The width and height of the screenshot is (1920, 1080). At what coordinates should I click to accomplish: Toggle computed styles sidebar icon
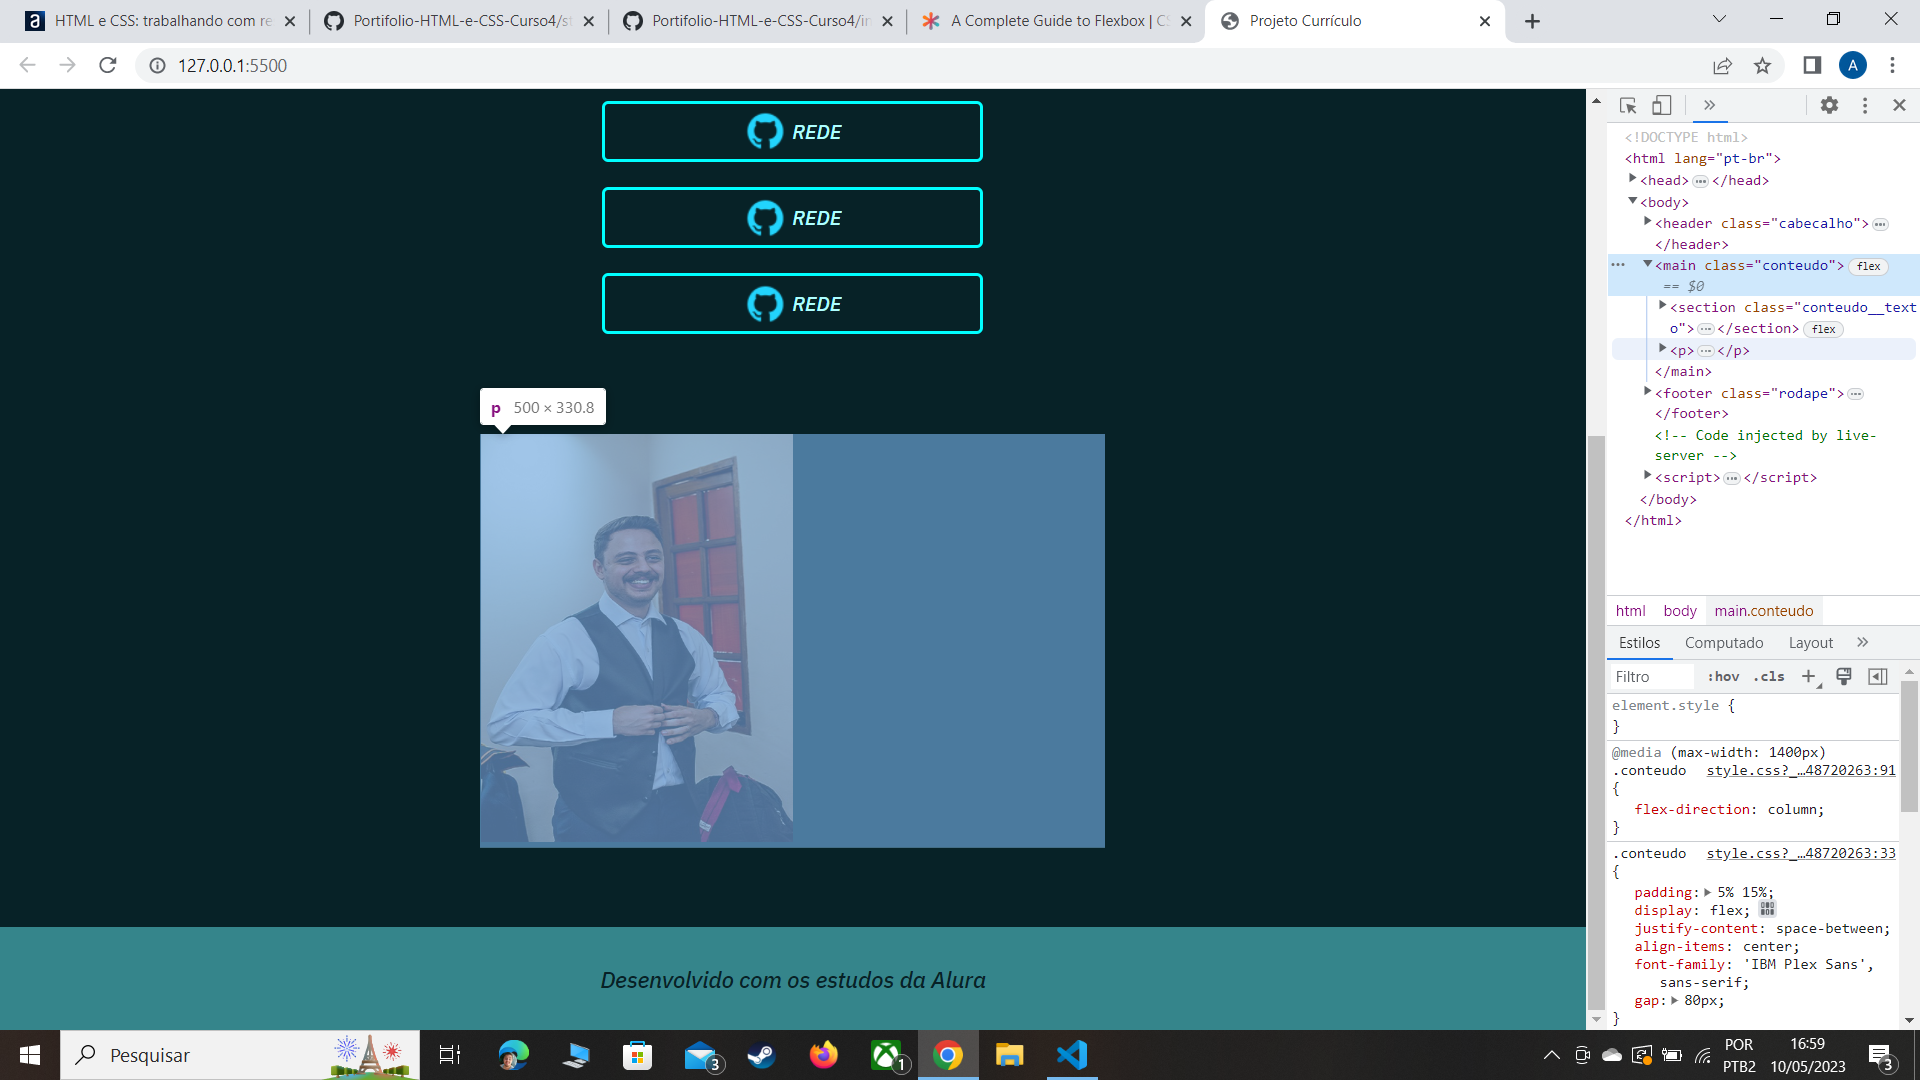tap(1878, 677)
